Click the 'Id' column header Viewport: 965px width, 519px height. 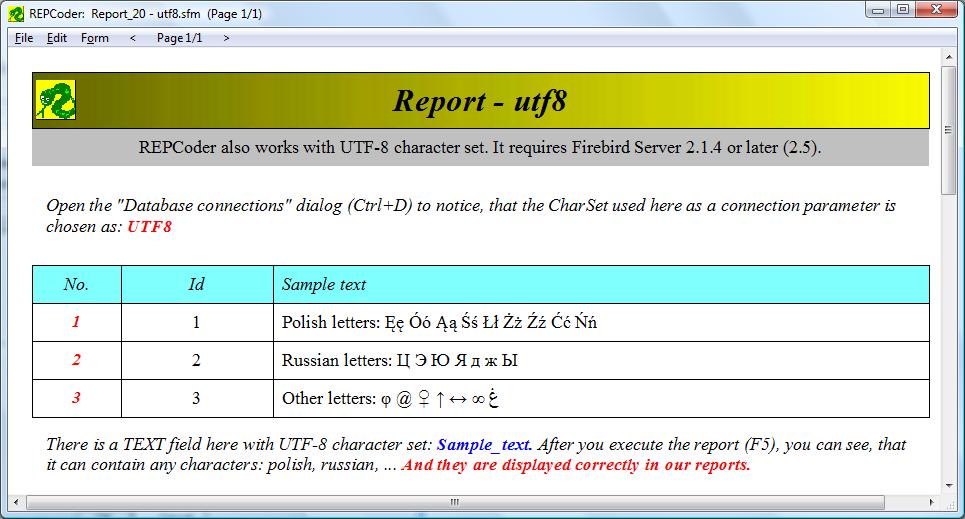(197, 284)
